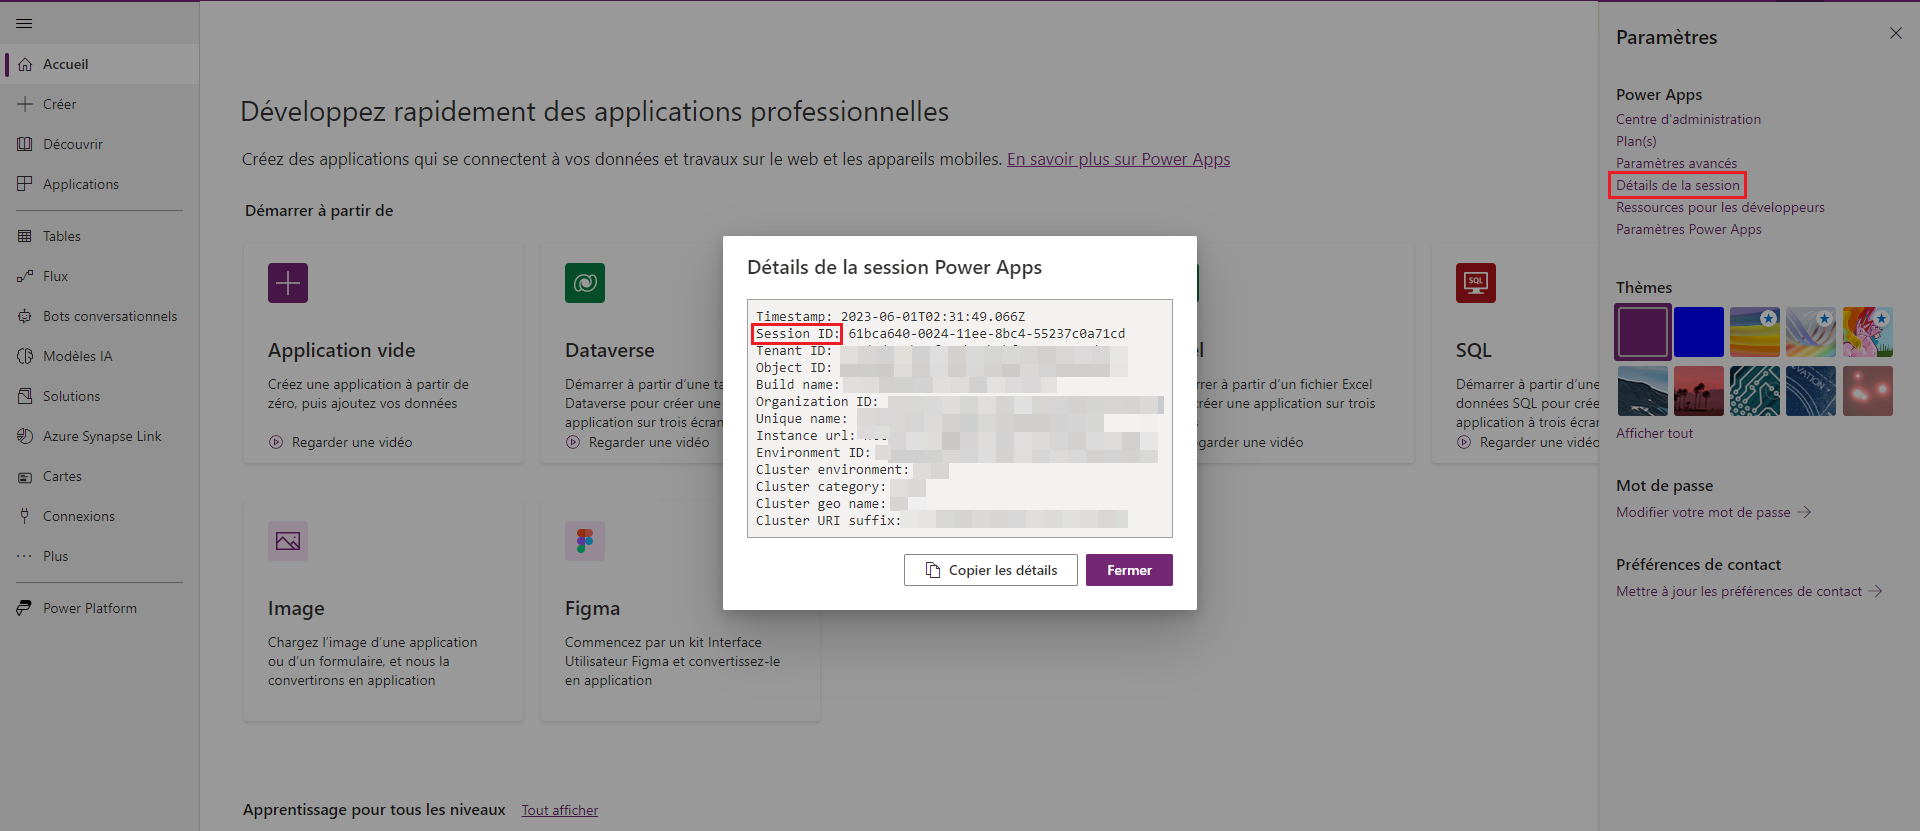Toggle the hamburger navigation menu
This screenshot has height=831, width=1920.
(24, 23)
